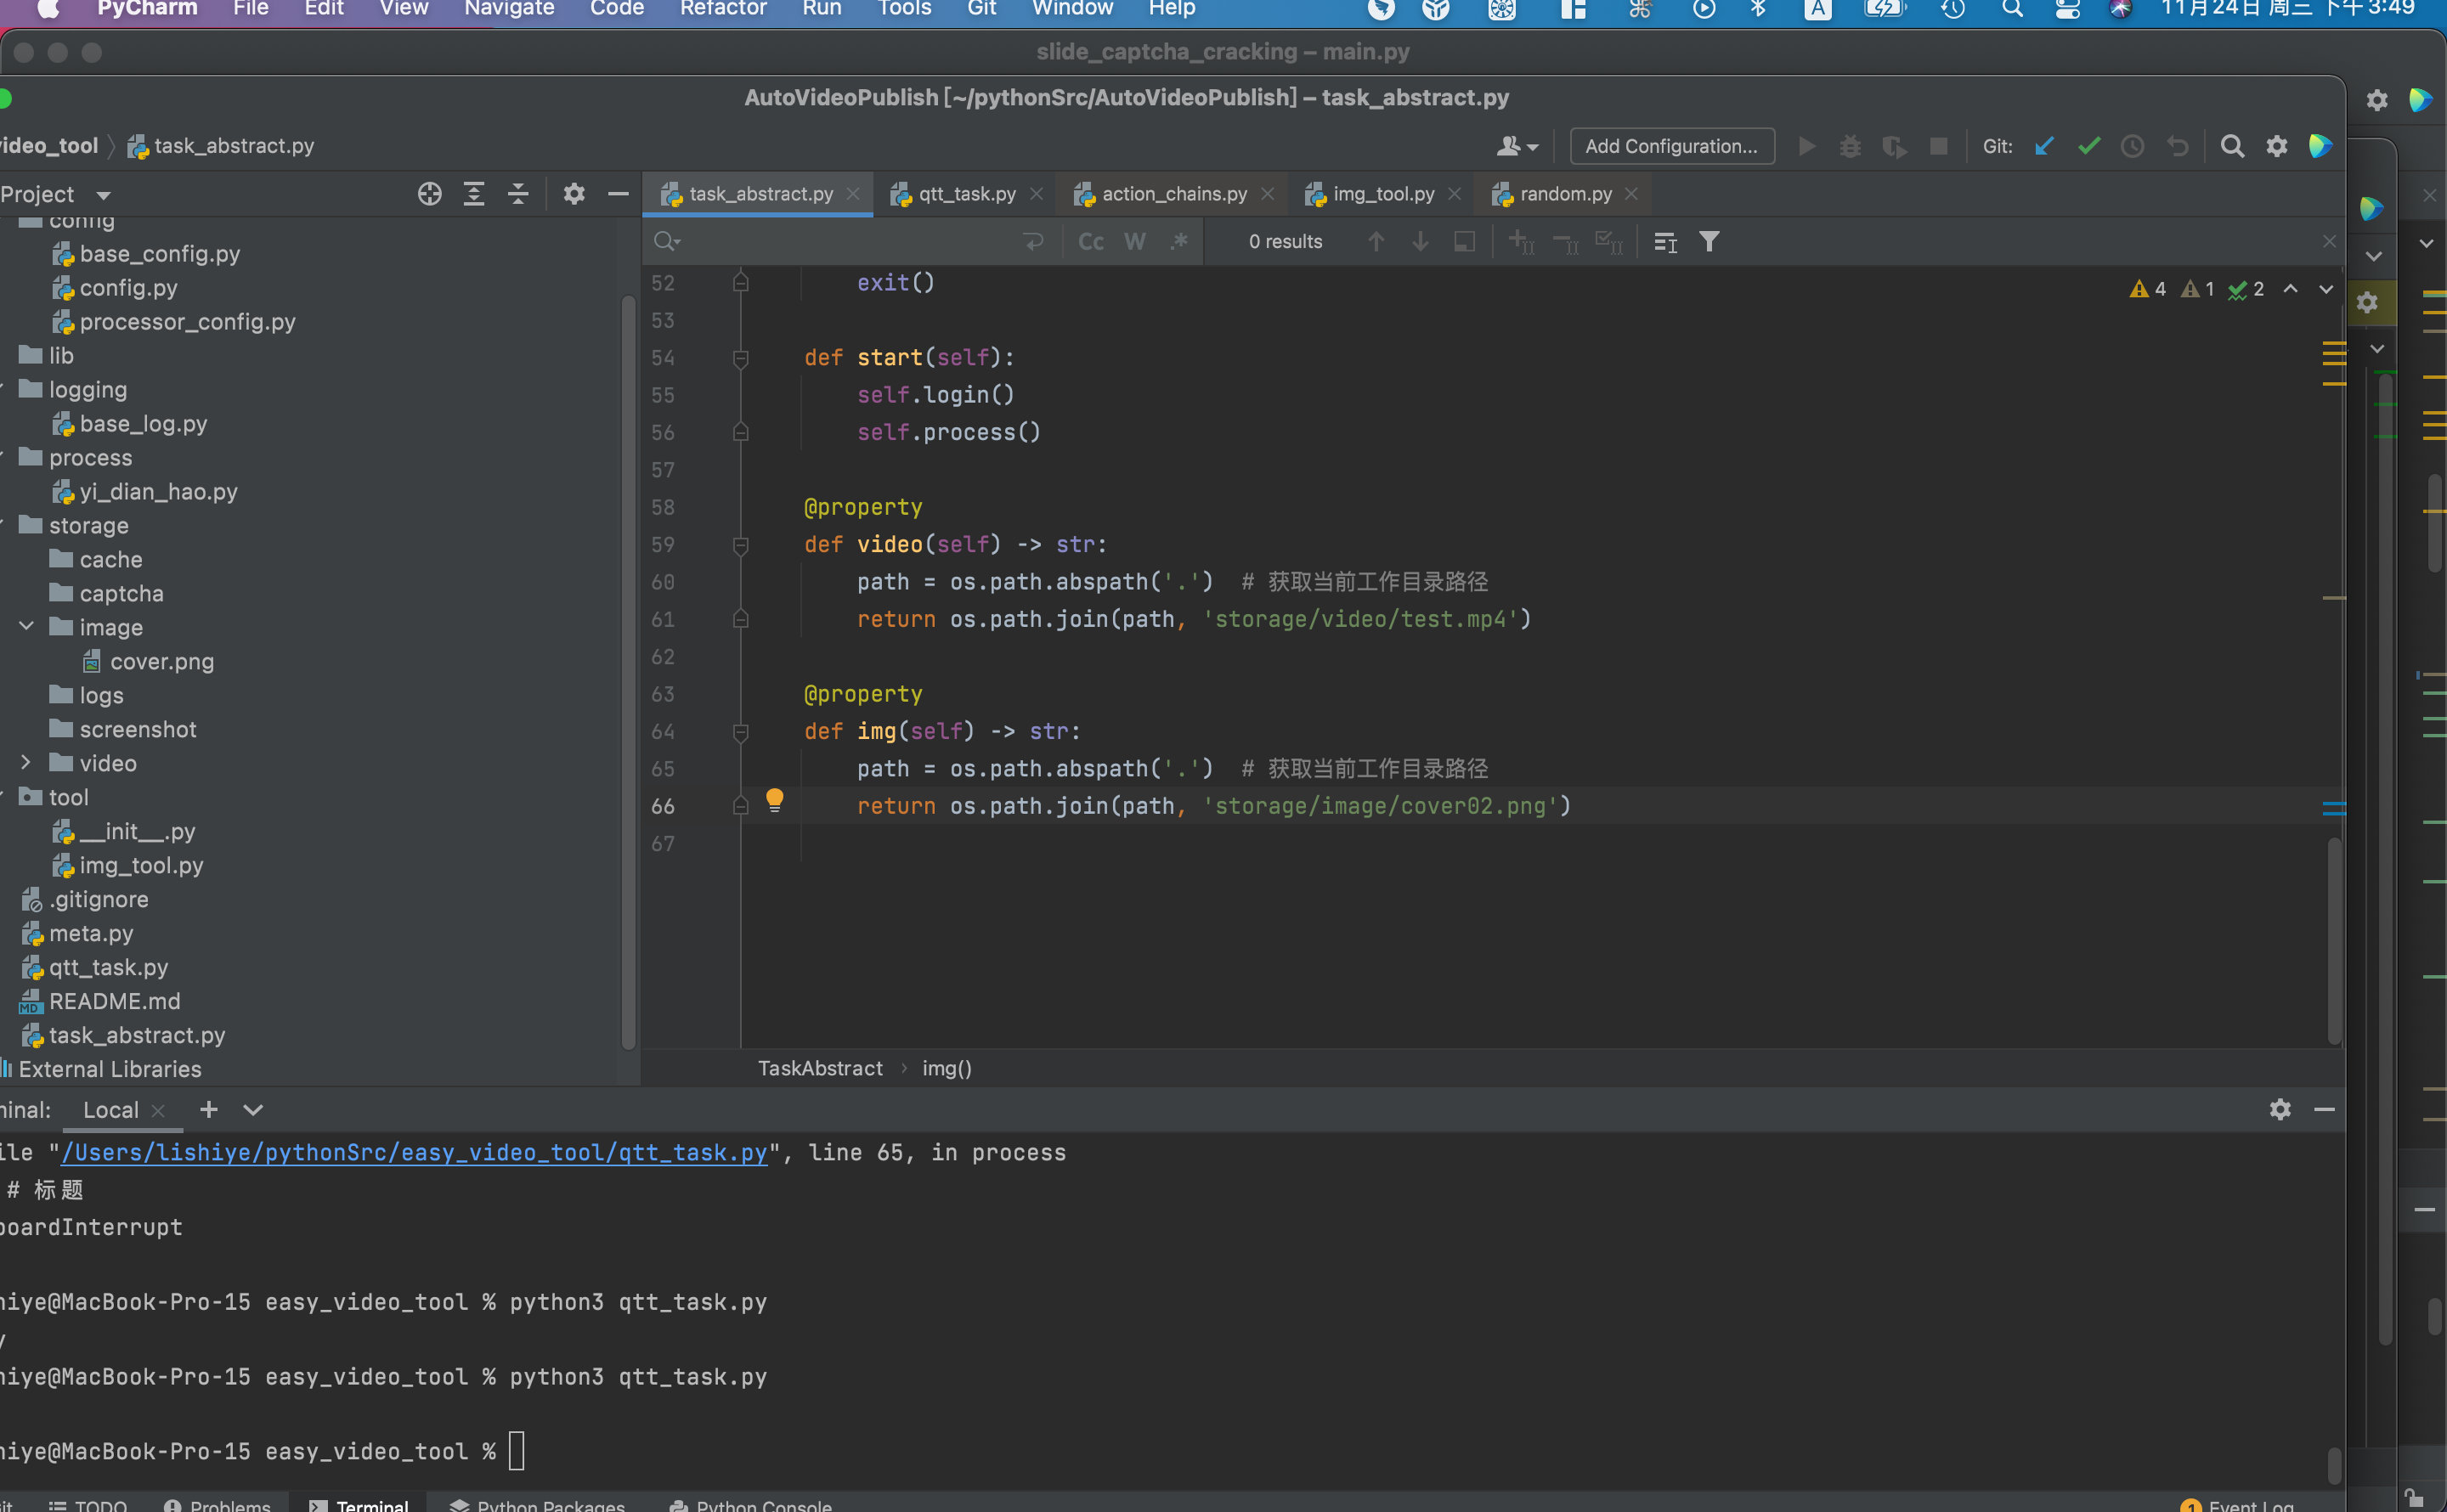Click Add Configuration button in toolbar
The image size is (2447, 1512).
[1670, 145]
